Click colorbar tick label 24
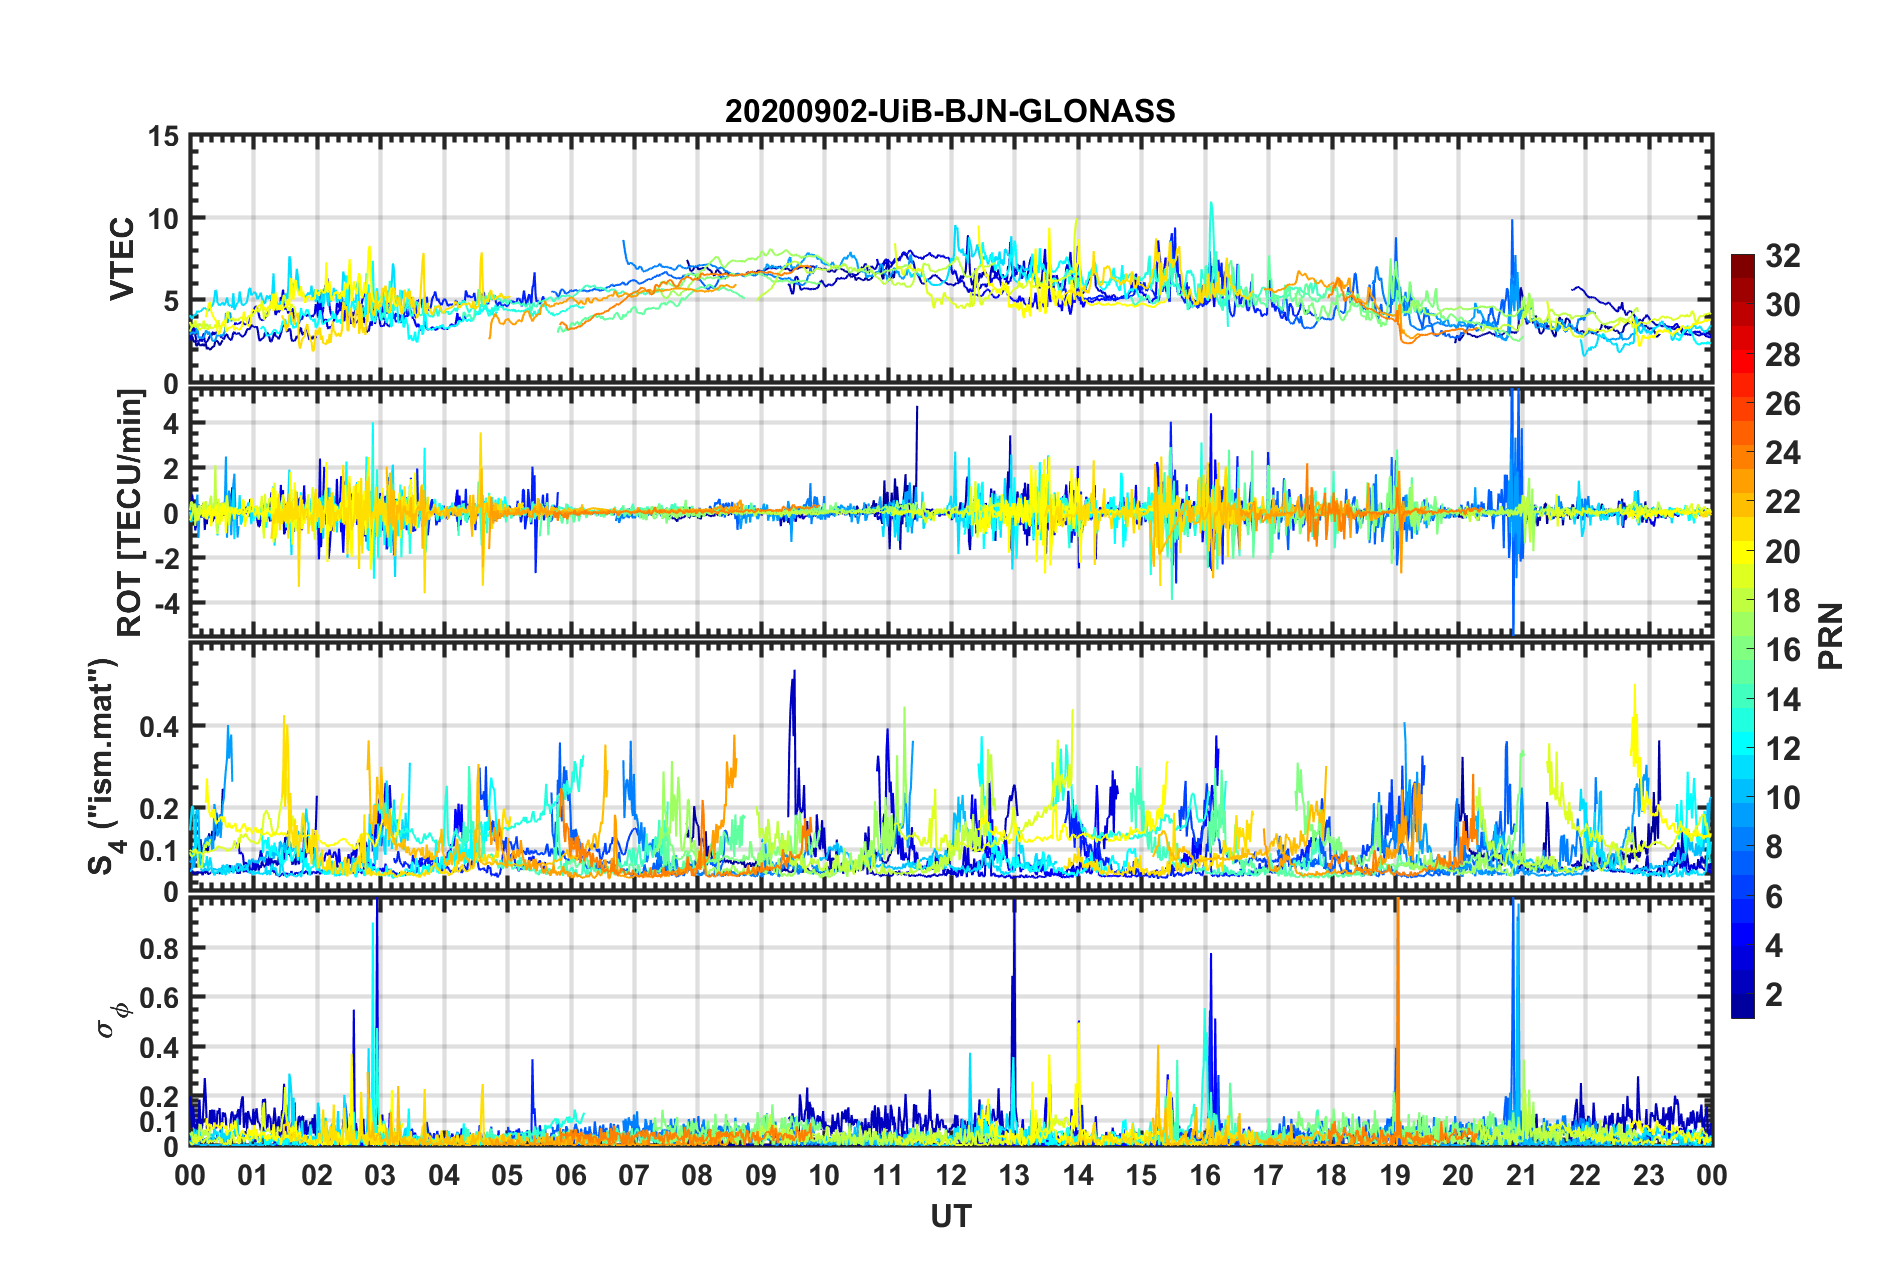The image size is (1902, 1272). (1782, 453)
